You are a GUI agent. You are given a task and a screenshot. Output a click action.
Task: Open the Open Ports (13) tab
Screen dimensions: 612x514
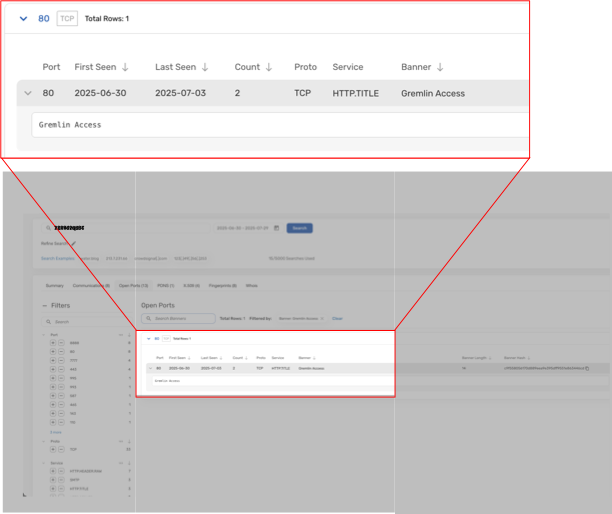pos(133,286)
